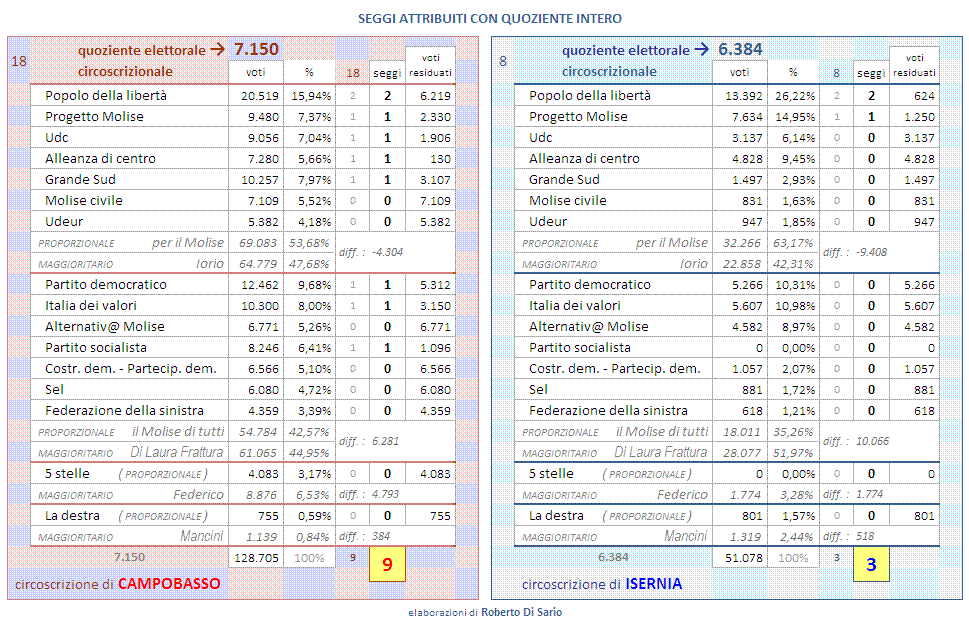This screenshot has height=625, width=969.
Task: Click the title 'SEGGI ATTRIBUITI CON QUOZIENTE INTERO'
Action: point(489,19)
